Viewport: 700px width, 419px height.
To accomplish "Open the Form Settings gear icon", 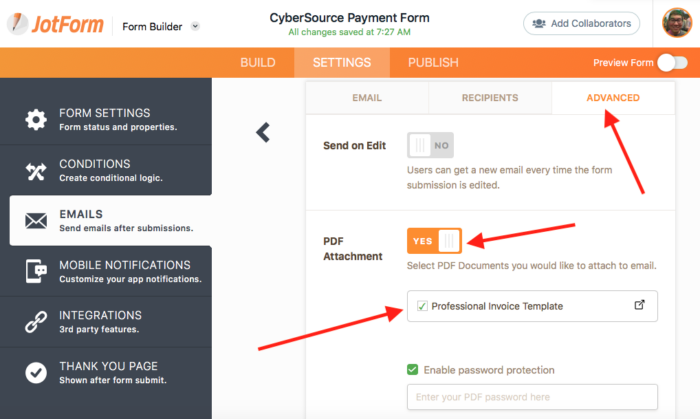I will (x=36, y=120).
